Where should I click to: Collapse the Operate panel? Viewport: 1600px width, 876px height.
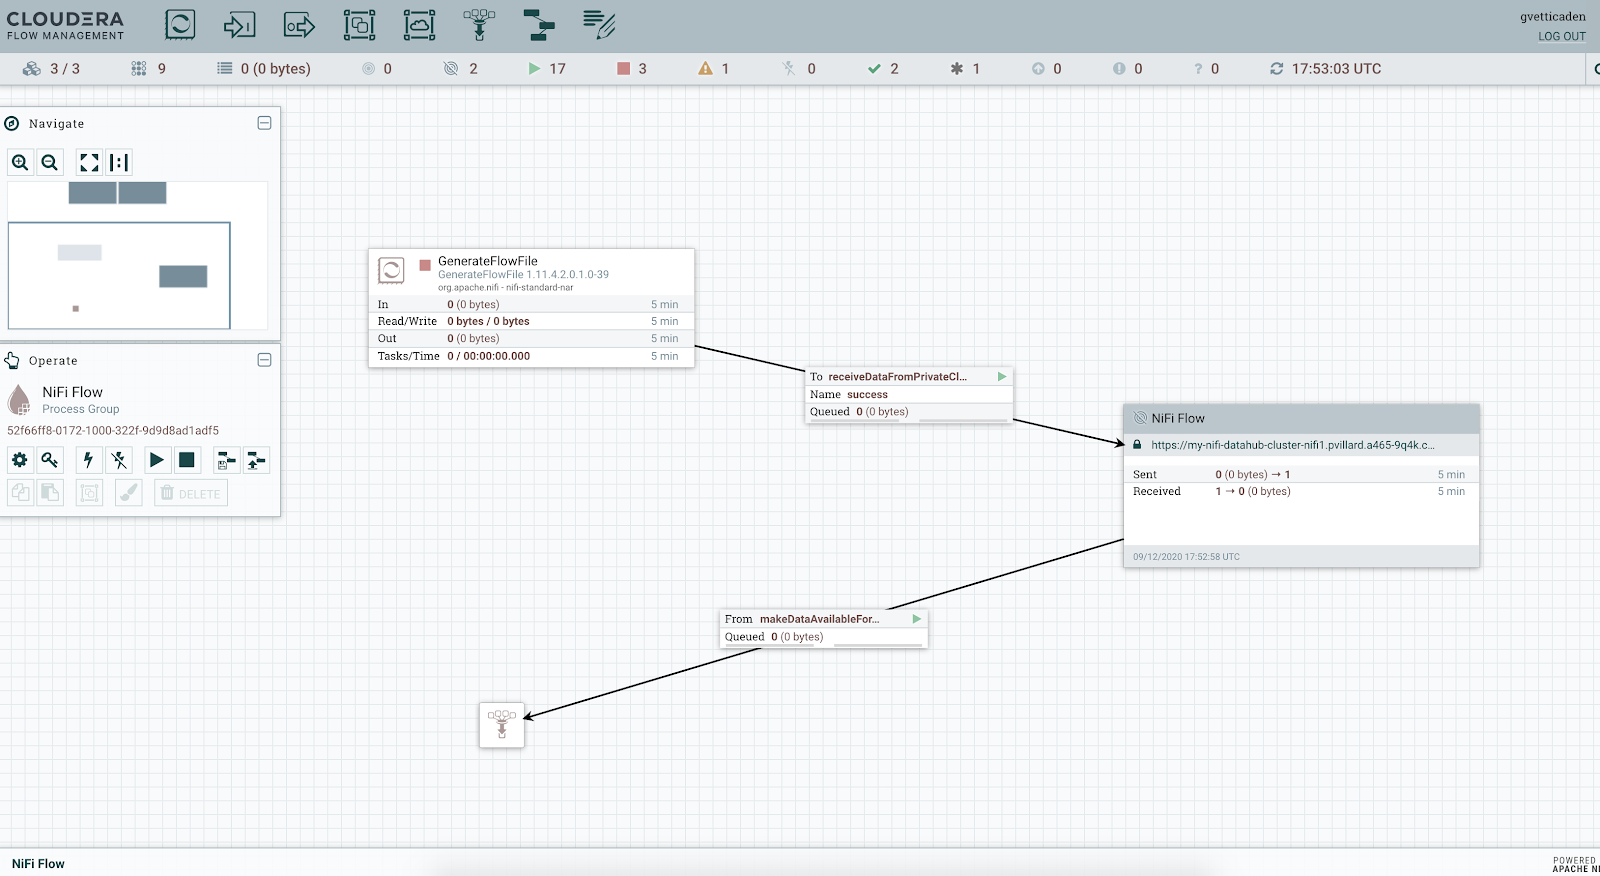pos(264,360)
